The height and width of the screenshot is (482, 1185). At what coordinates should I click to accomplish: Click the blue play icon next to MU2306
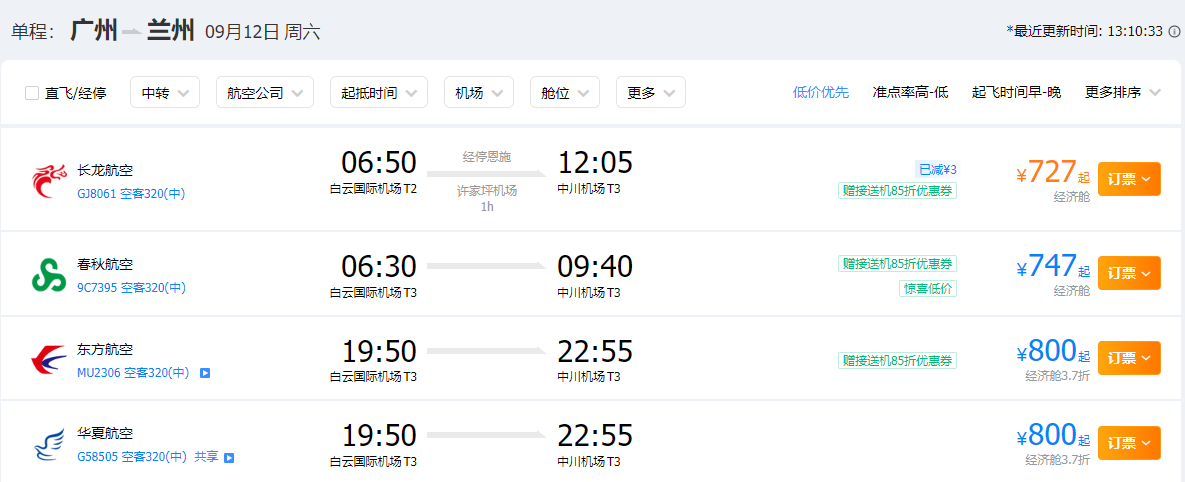tap(205, 372)
